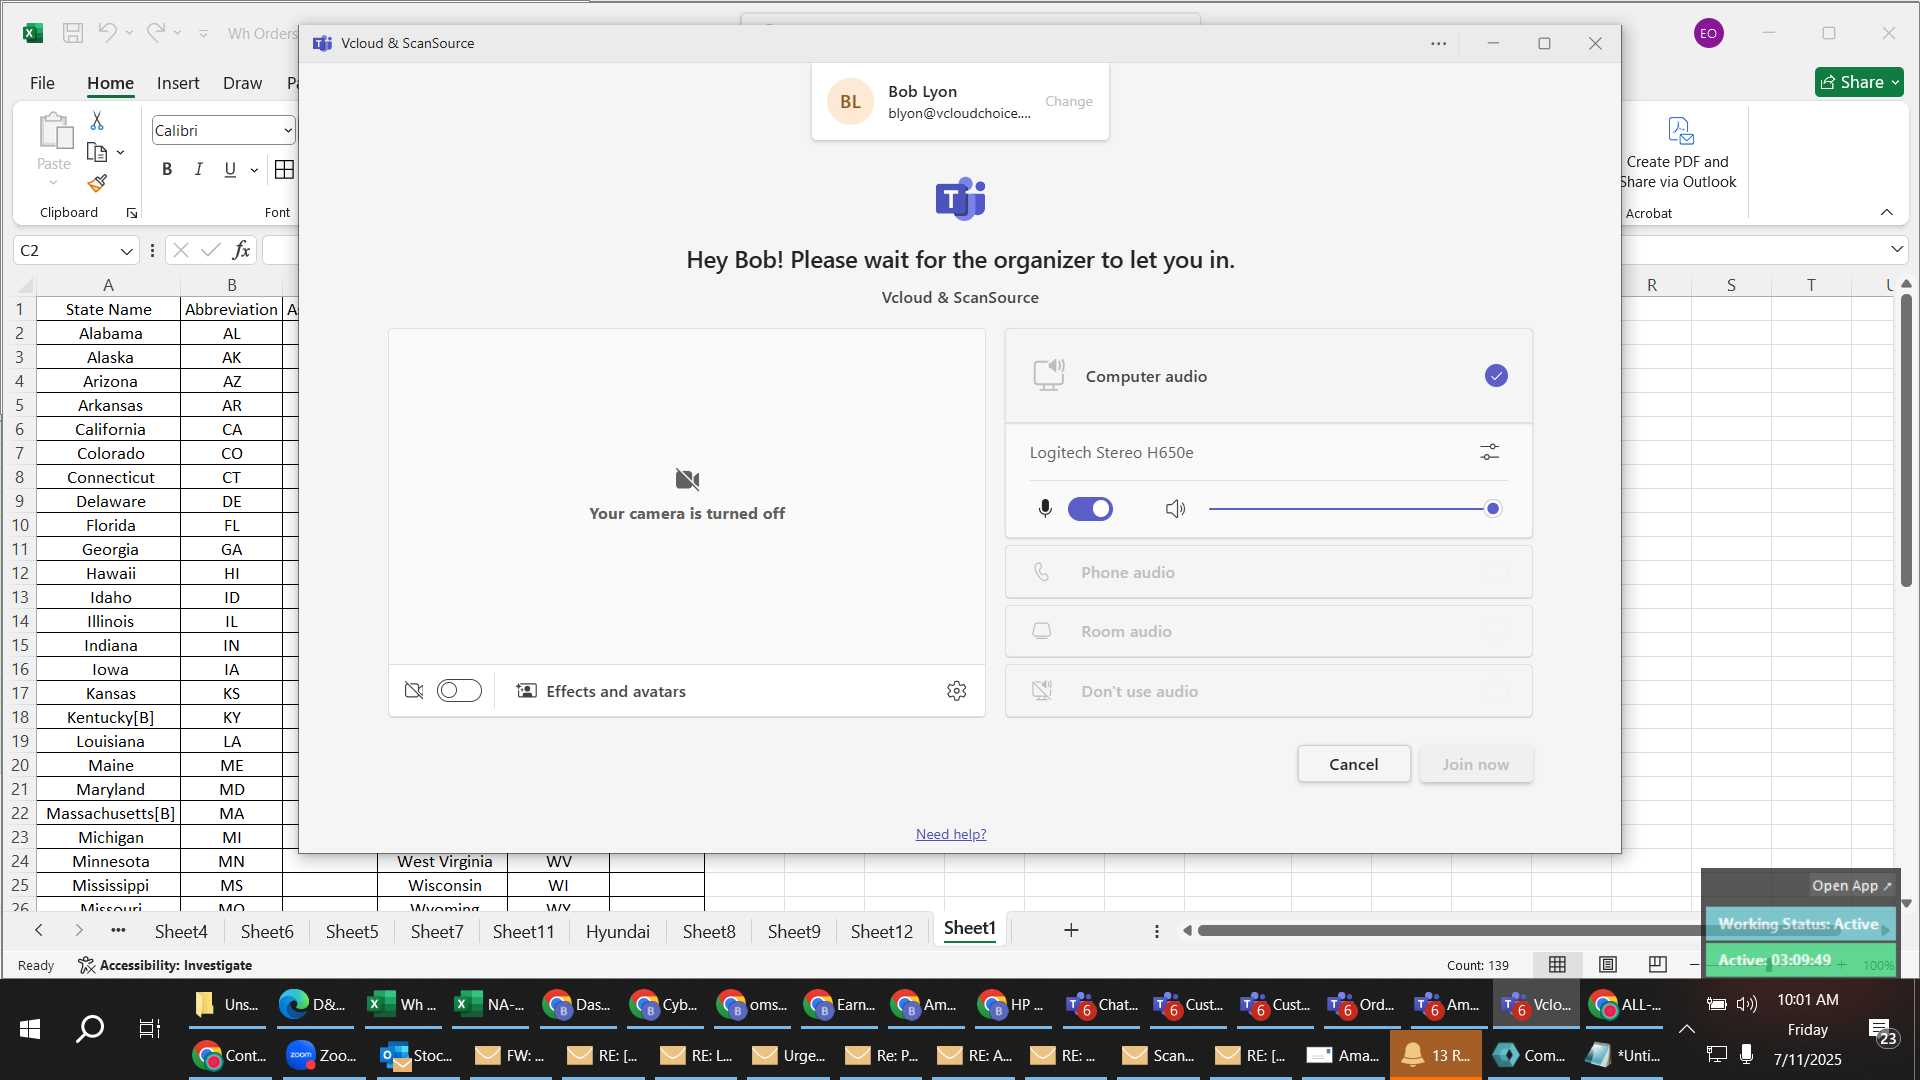The height and width of the screenshot is (1080, 1920).
Task: Open Task View on taskbar
Action: [x=150, y=1028]
